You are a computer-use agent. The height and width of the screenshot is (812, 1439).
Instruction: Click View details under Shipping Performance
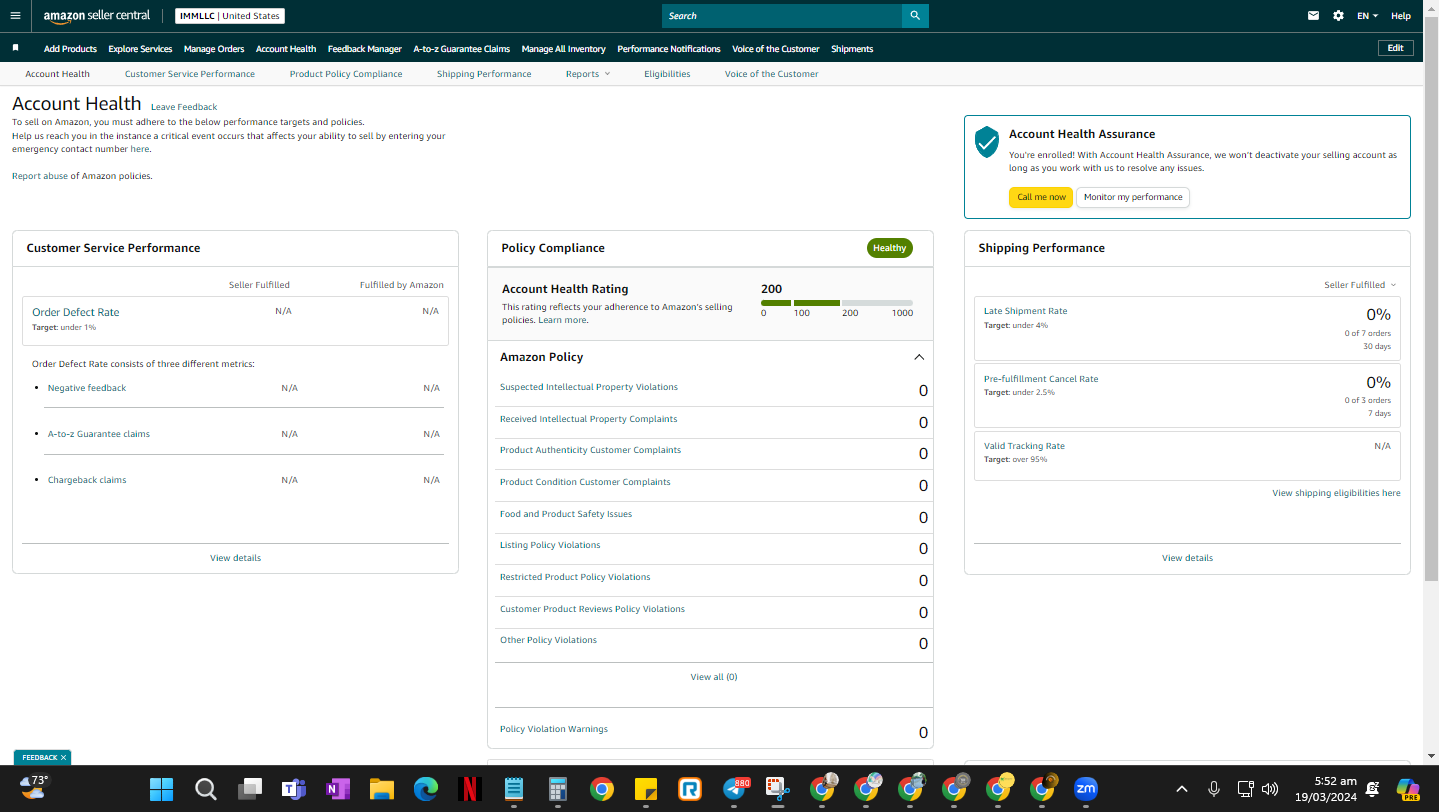[x=1187, y=558]
